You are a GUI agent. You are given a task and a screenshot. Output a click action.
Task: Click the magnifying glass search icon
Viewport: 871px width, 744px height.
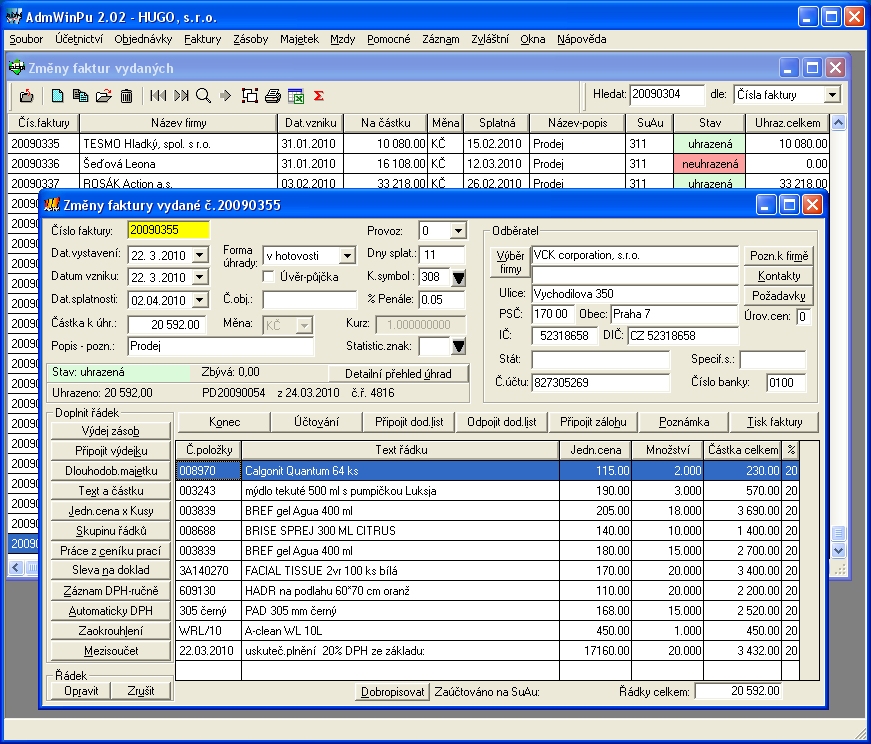click(203, 96)
